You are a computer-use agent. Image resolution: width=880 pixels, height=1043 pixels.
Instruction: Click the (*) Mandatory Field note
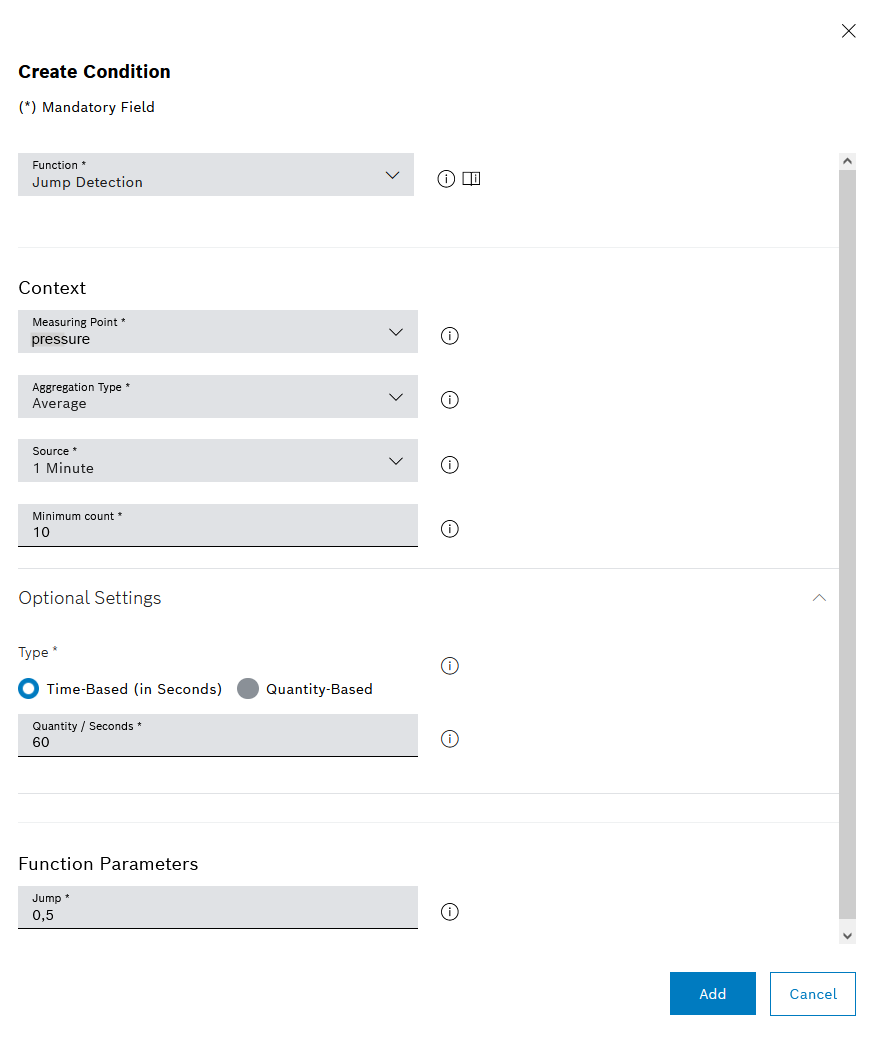pos(86,107)
